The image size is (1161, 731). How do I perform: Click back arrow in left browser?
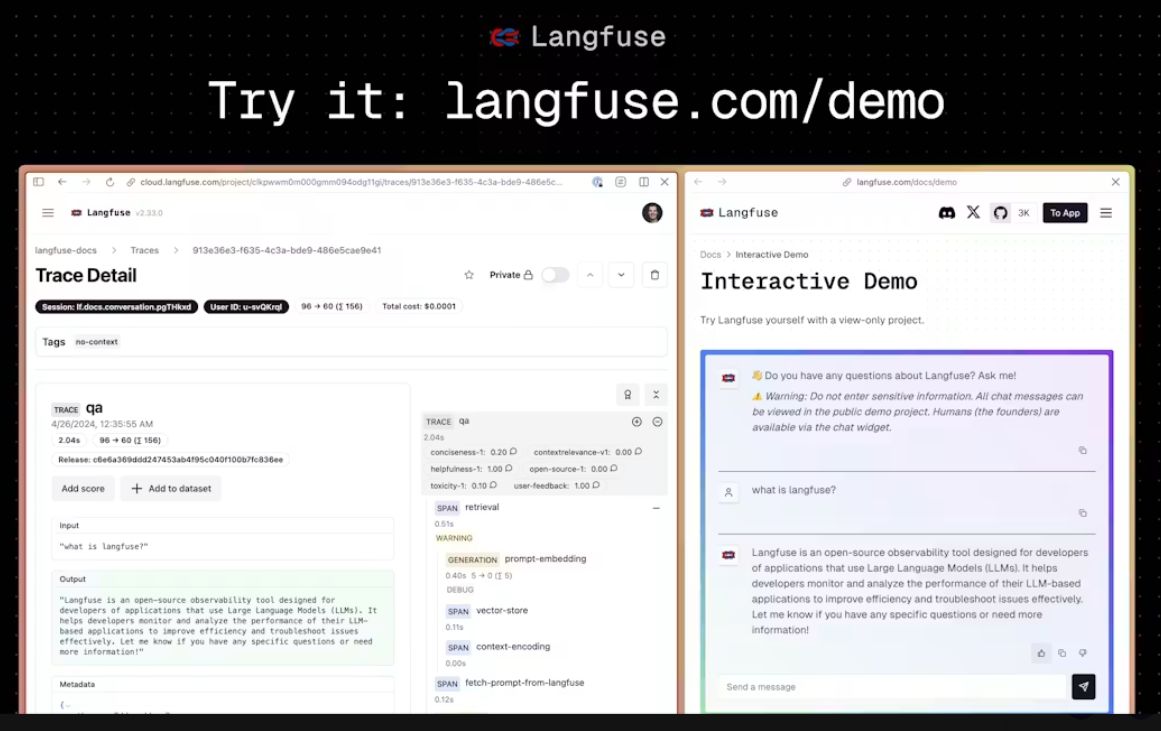tap(62, 181)
